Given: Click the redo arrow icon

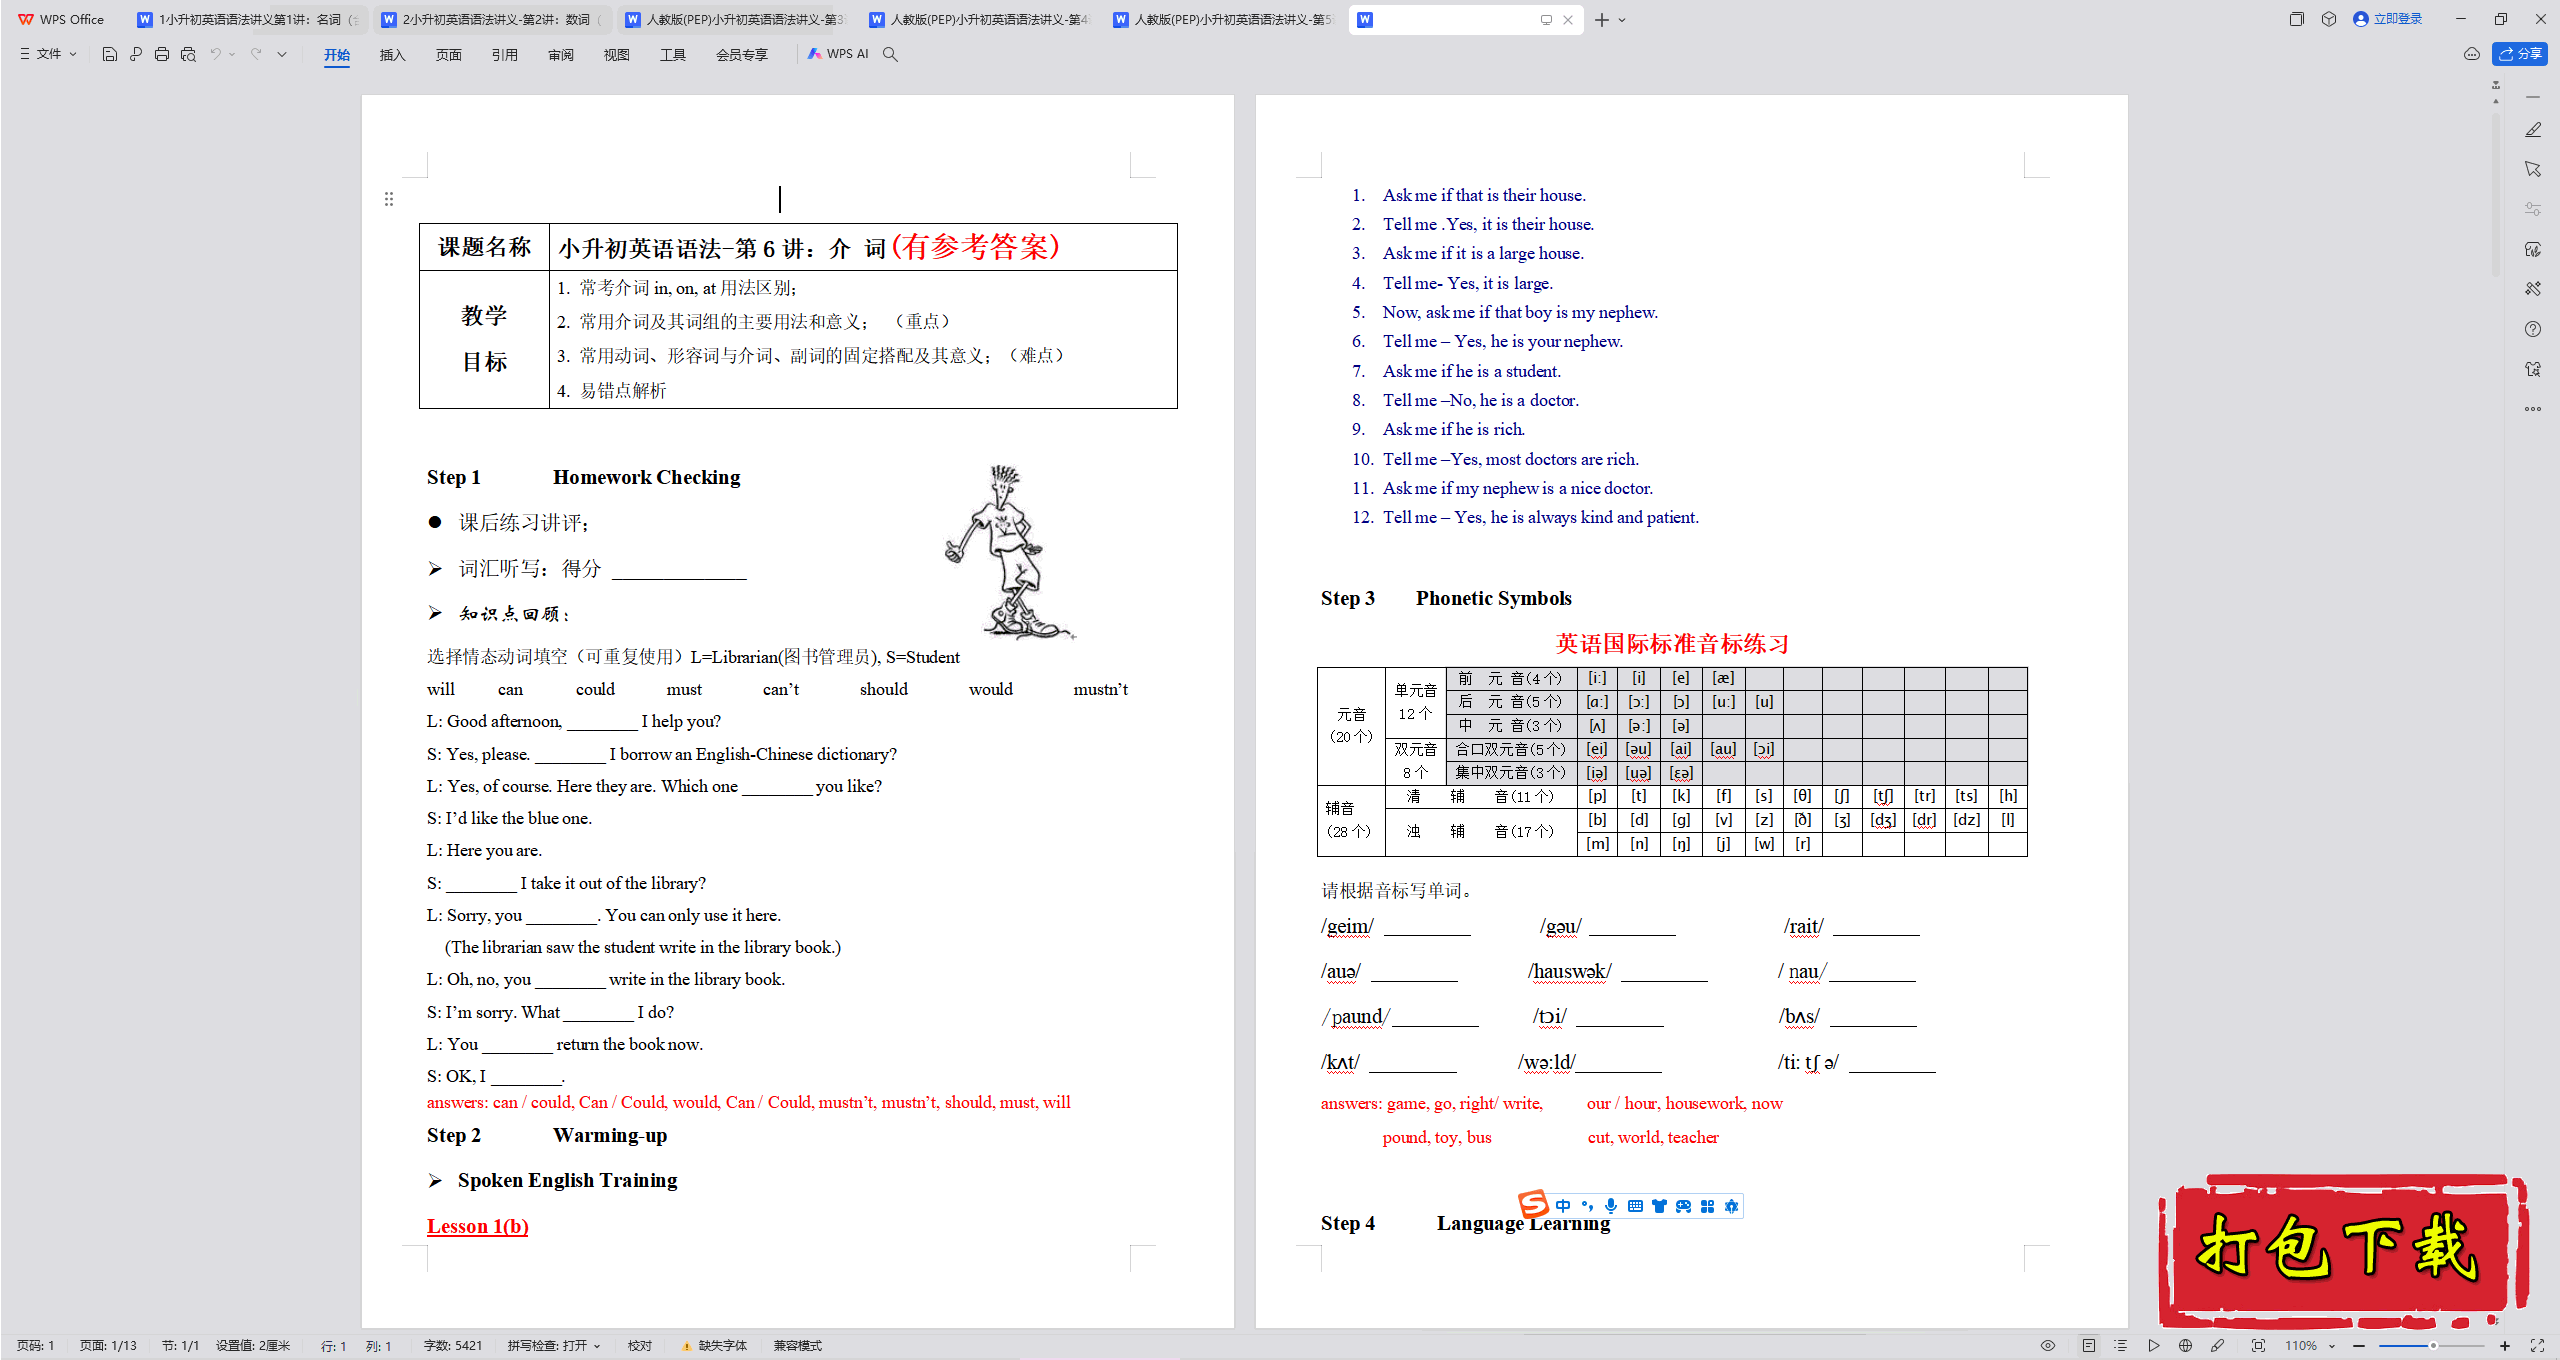Looking at the screenshot, I should (256, 54).
